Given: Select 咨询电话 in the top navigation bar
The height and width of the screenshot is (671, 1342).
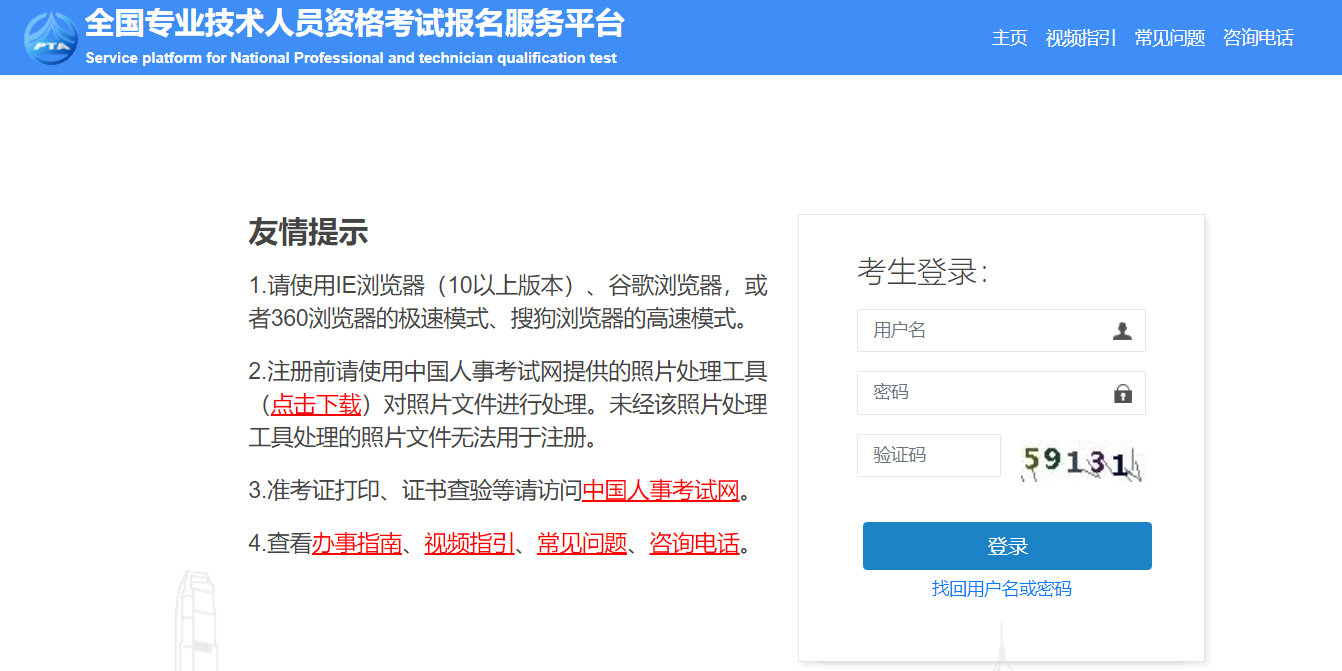Looking at the screenshot, I should click(x=1258, y=38).
